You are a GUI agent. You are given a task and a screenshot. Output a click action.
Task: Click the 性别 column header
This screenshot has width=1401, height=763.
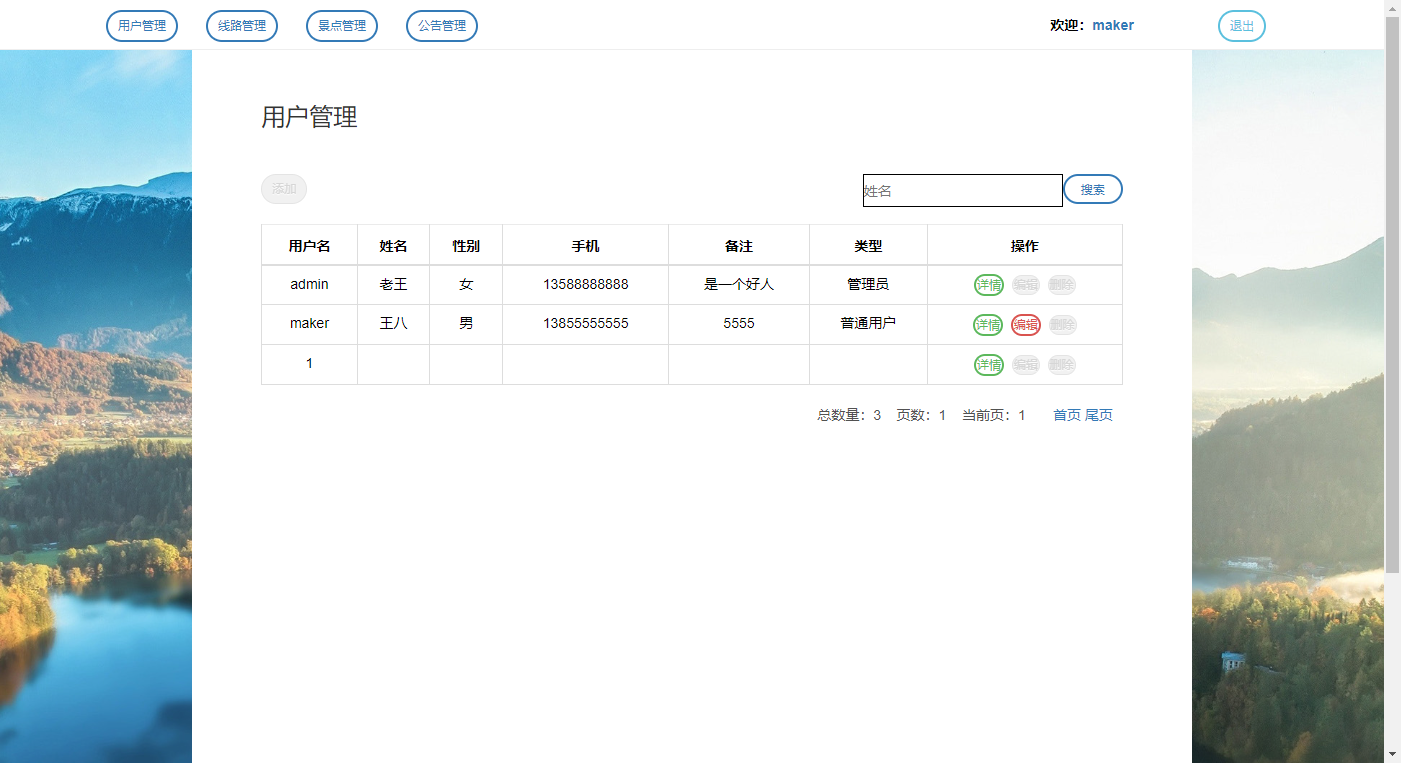tap(466, 245)
